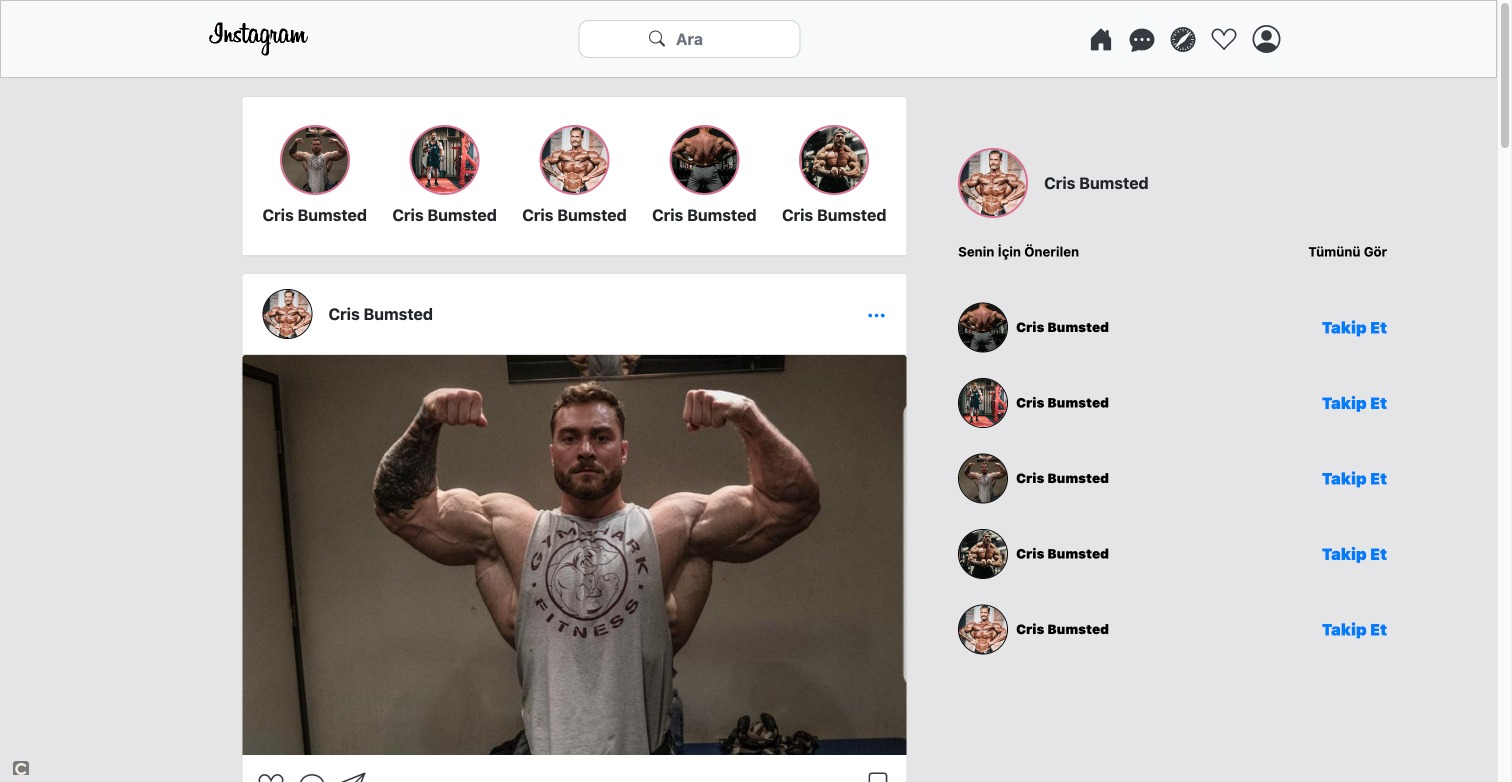Click the search magnifier icon
The image size is (1512, 782).
(657, 39)
